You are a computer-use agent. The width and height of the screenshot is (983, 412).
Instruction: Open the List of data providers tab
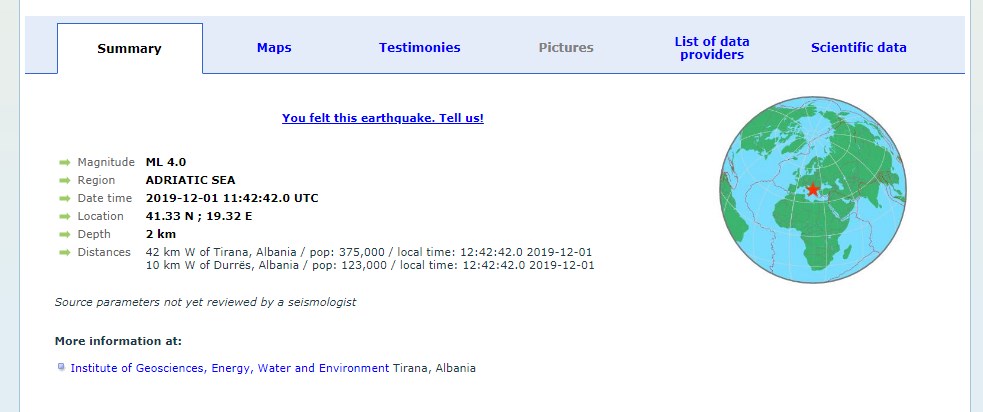click(x=712, y=48)
